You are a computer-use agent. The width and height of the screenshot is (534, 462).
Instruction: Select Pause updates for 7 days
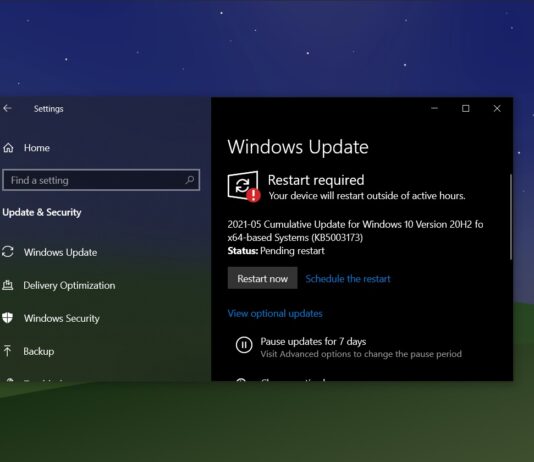(x=313, y=341)
